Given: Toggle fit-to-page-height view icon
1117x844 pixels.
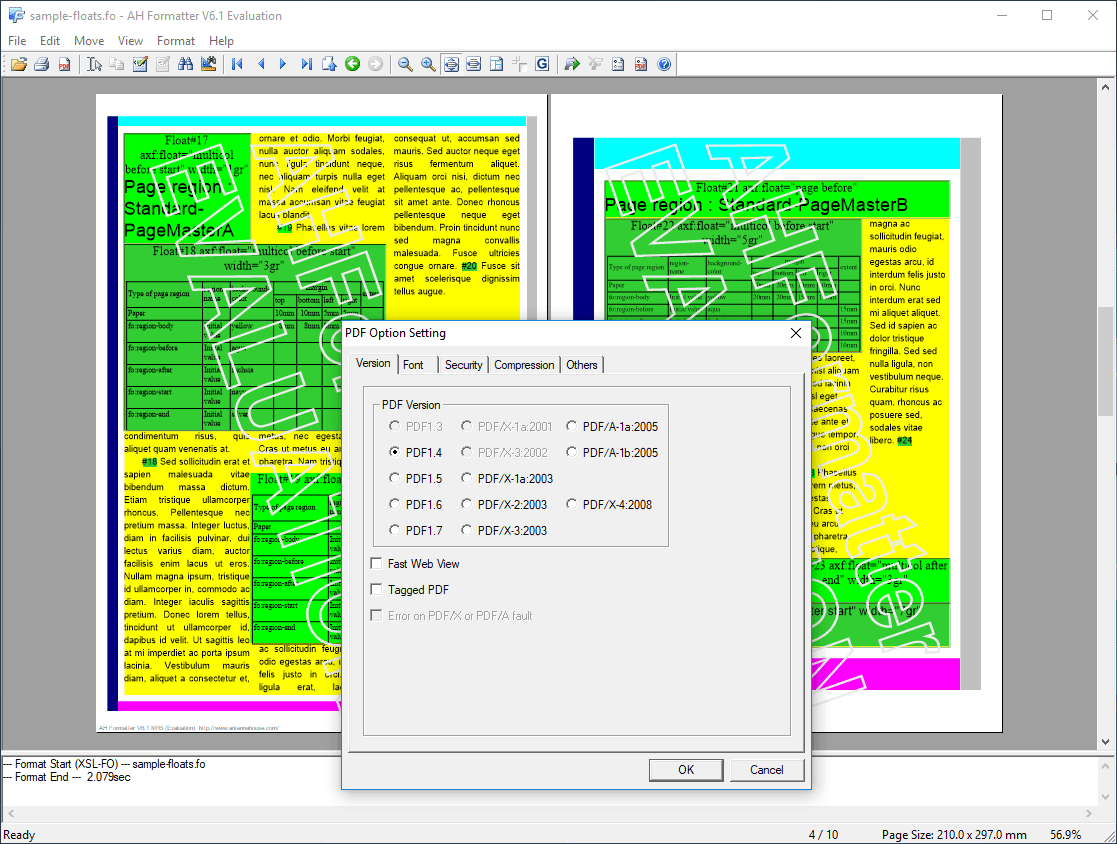Looking at the screenshot, I should (451, 64).
